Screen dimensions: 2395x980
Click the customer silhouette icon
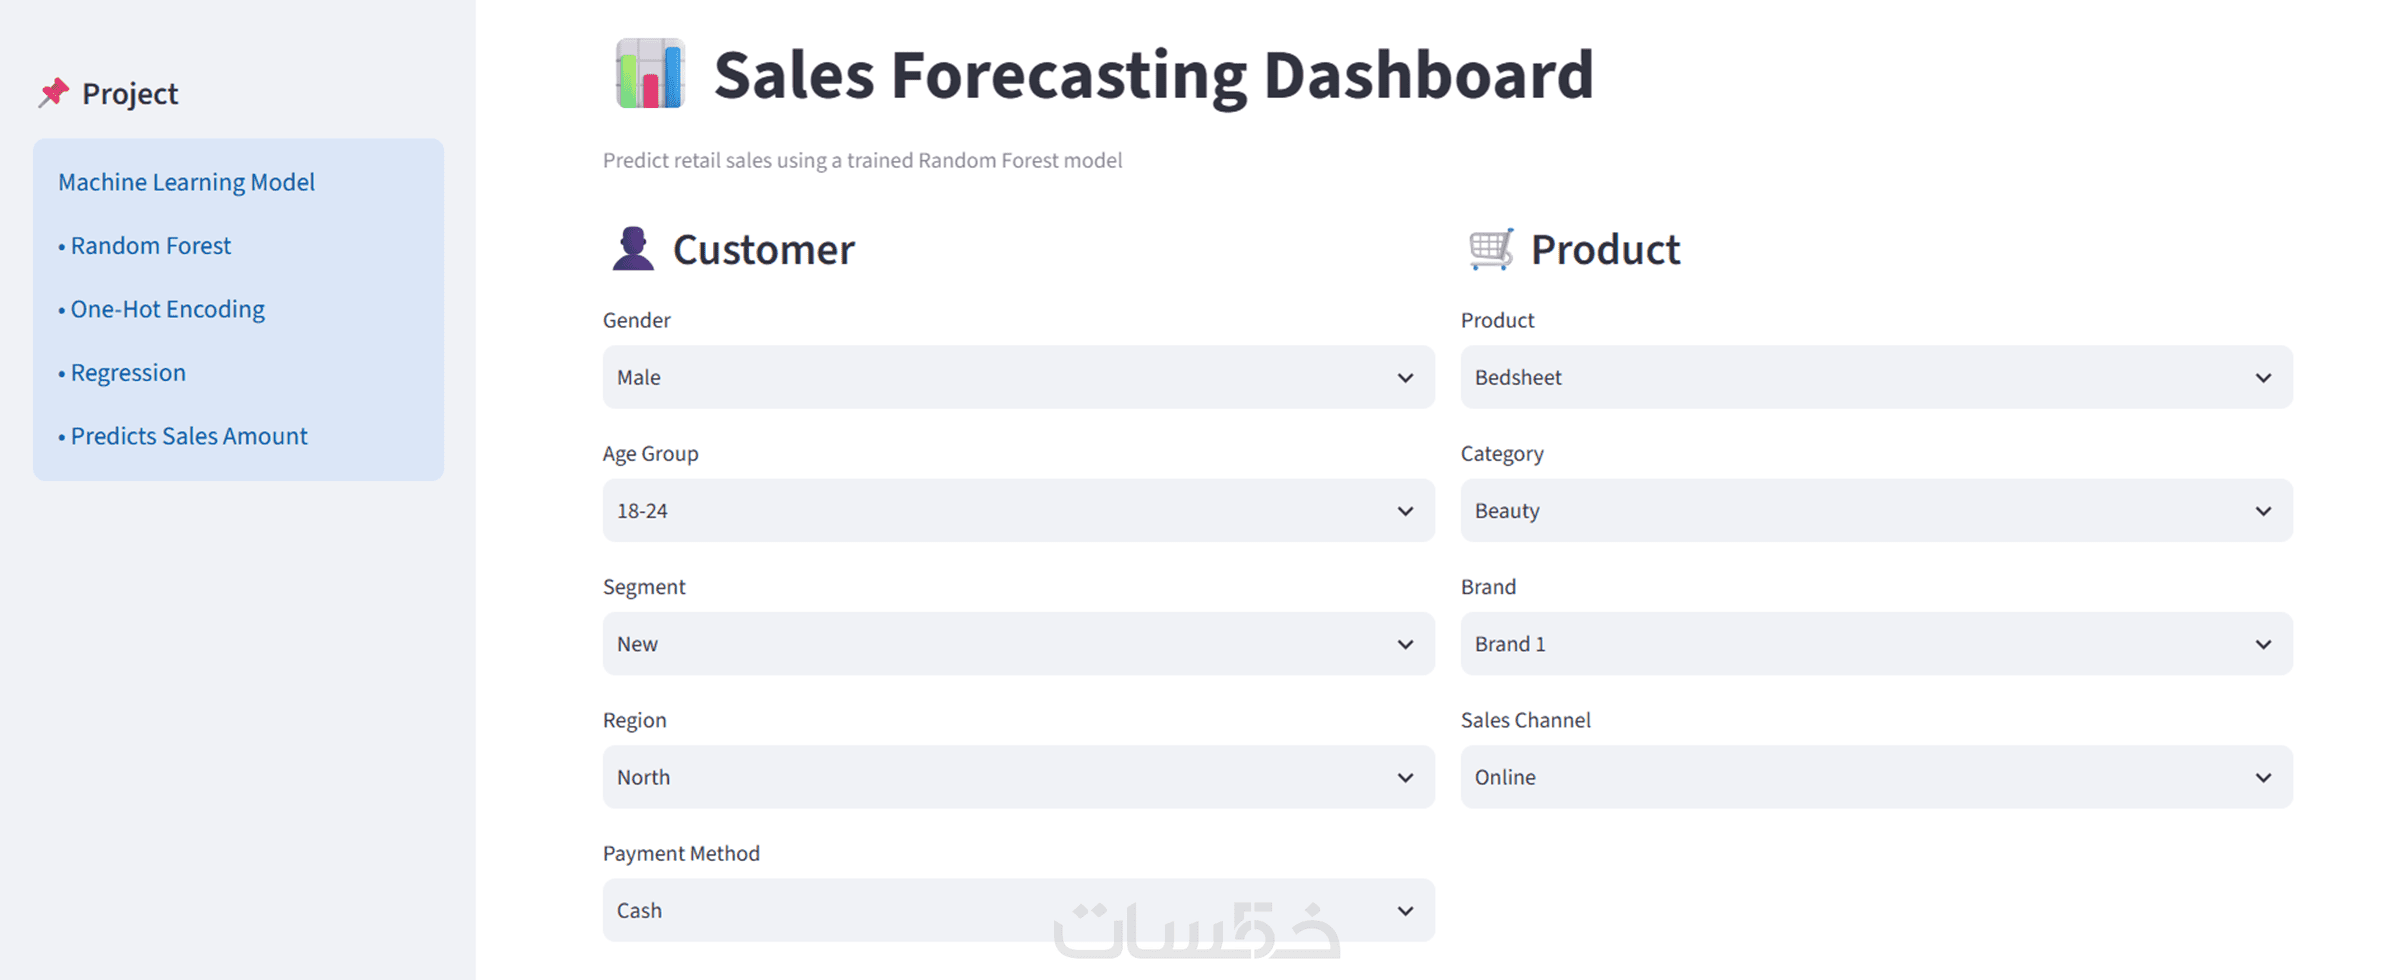pos(633,249)
